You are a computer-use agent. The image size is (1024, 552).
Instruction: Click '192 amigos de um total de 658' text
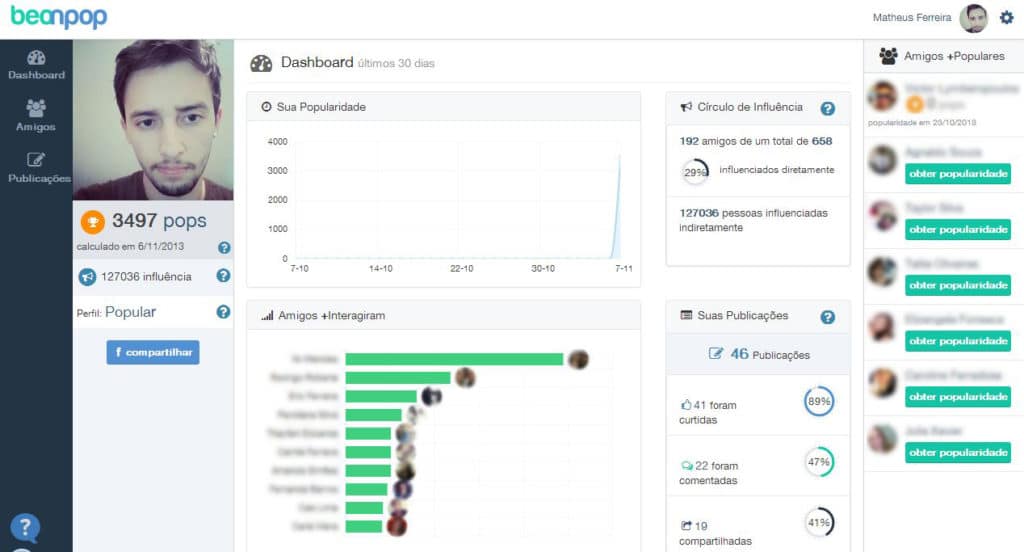point(756,141)
